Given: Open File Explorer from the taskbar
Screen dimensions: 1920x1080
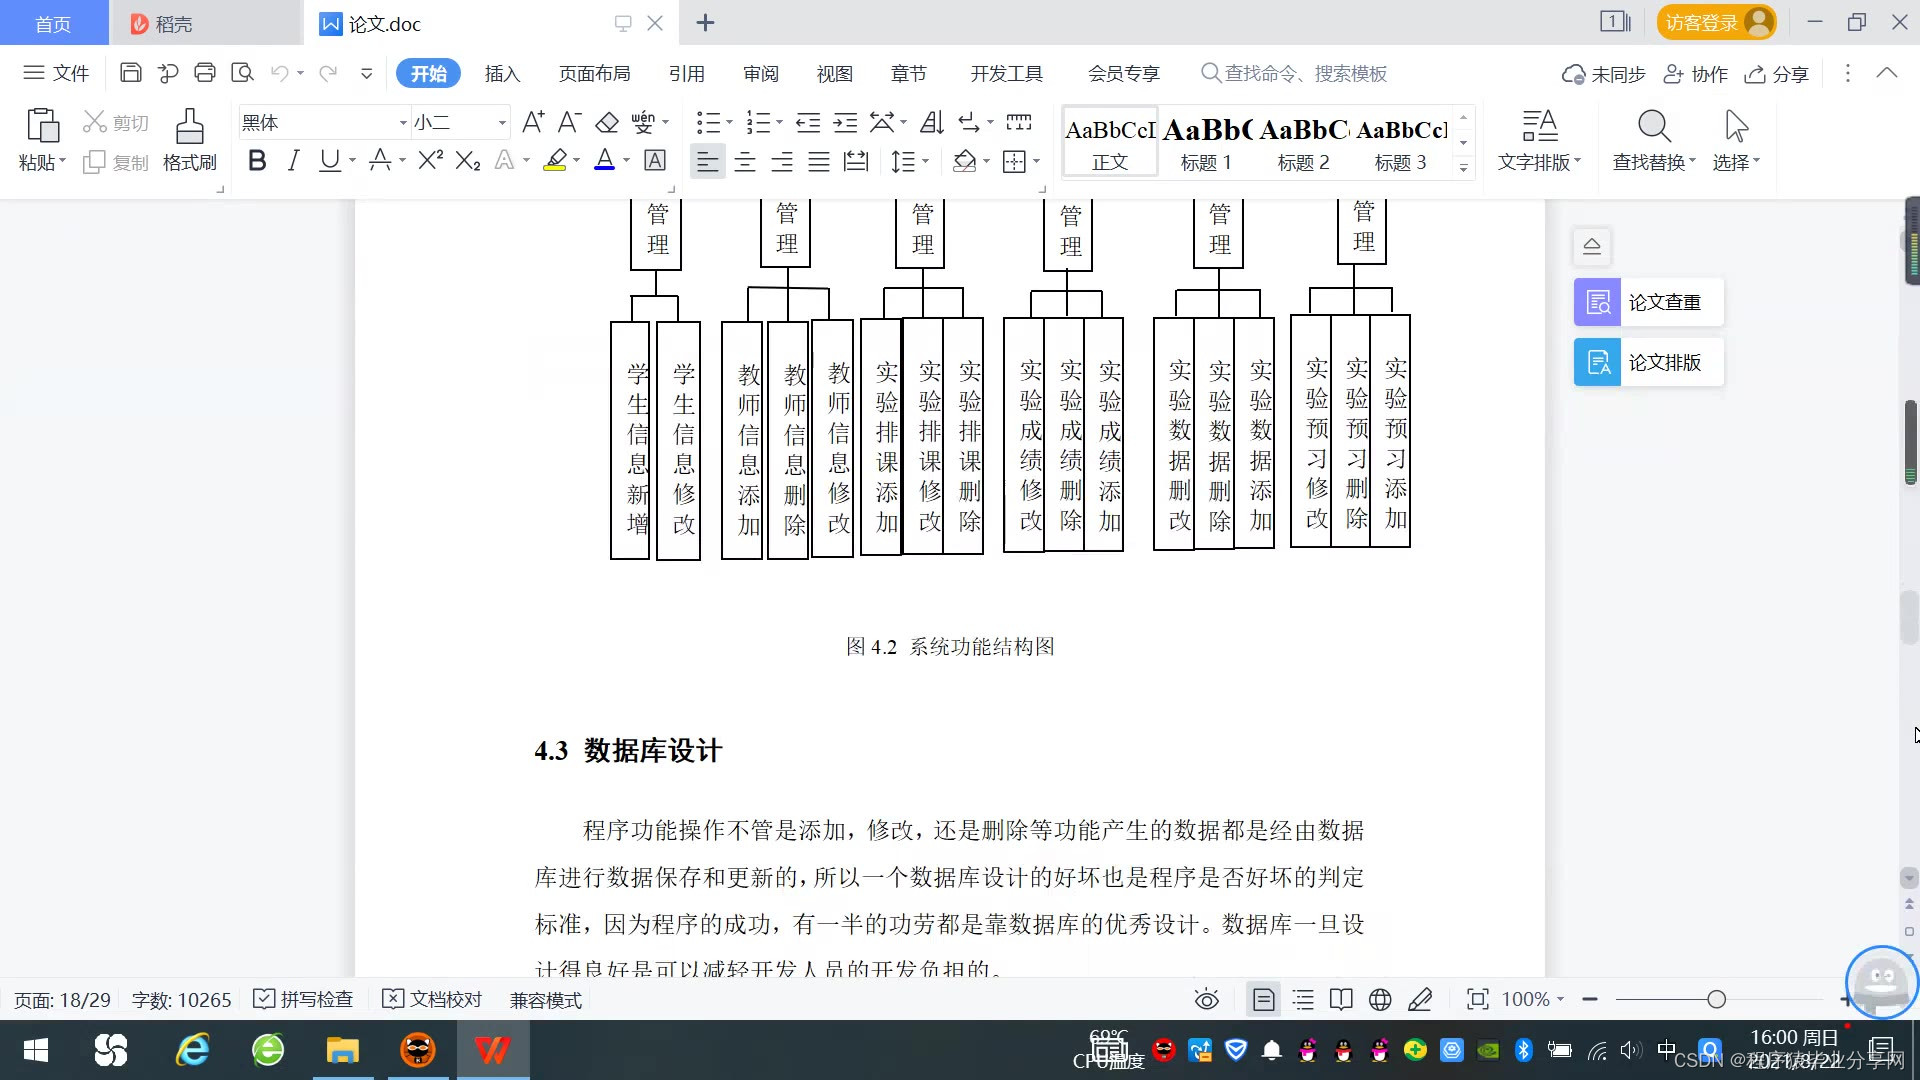Looking at the screenshot, I should click(342, 1050).
